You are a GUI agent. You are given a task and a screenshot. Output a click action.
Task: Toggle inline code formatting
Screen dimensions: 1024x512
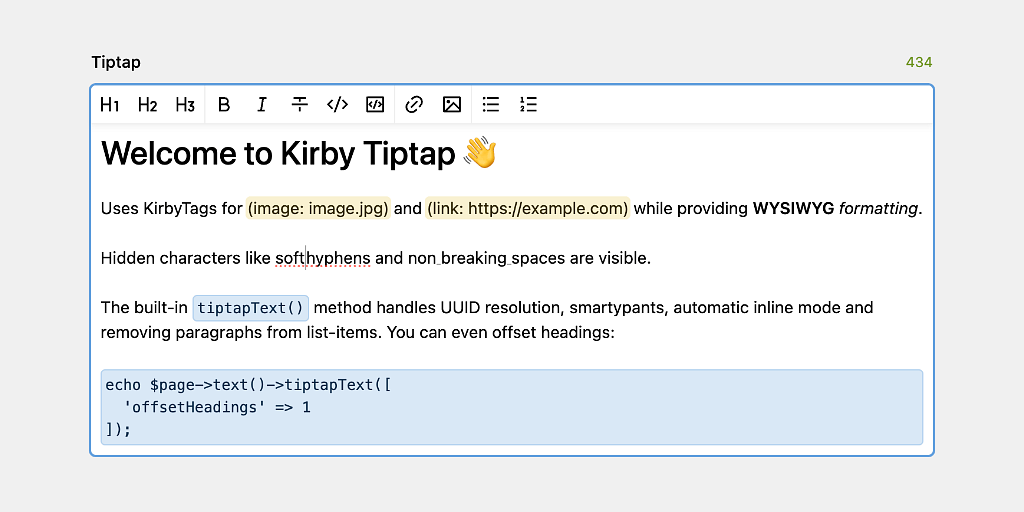click(337, 104)
